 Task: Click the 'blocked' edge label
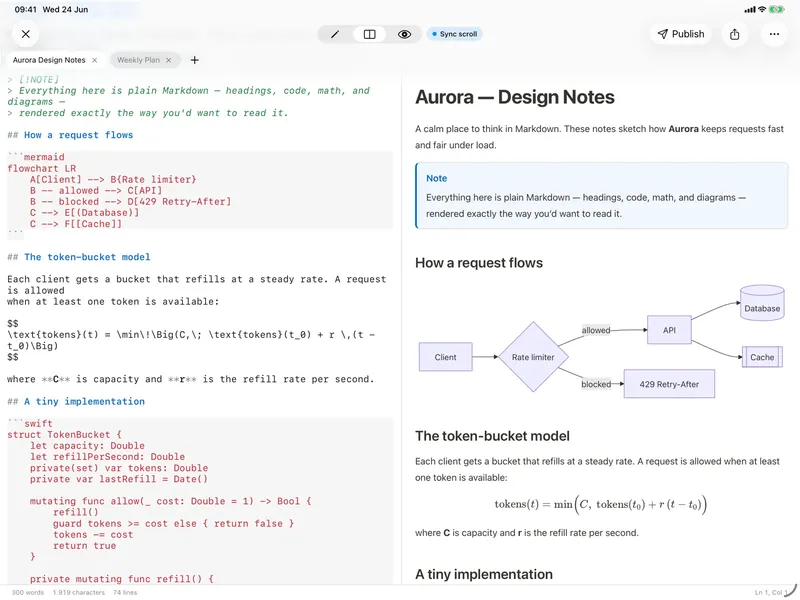(596, 384)
